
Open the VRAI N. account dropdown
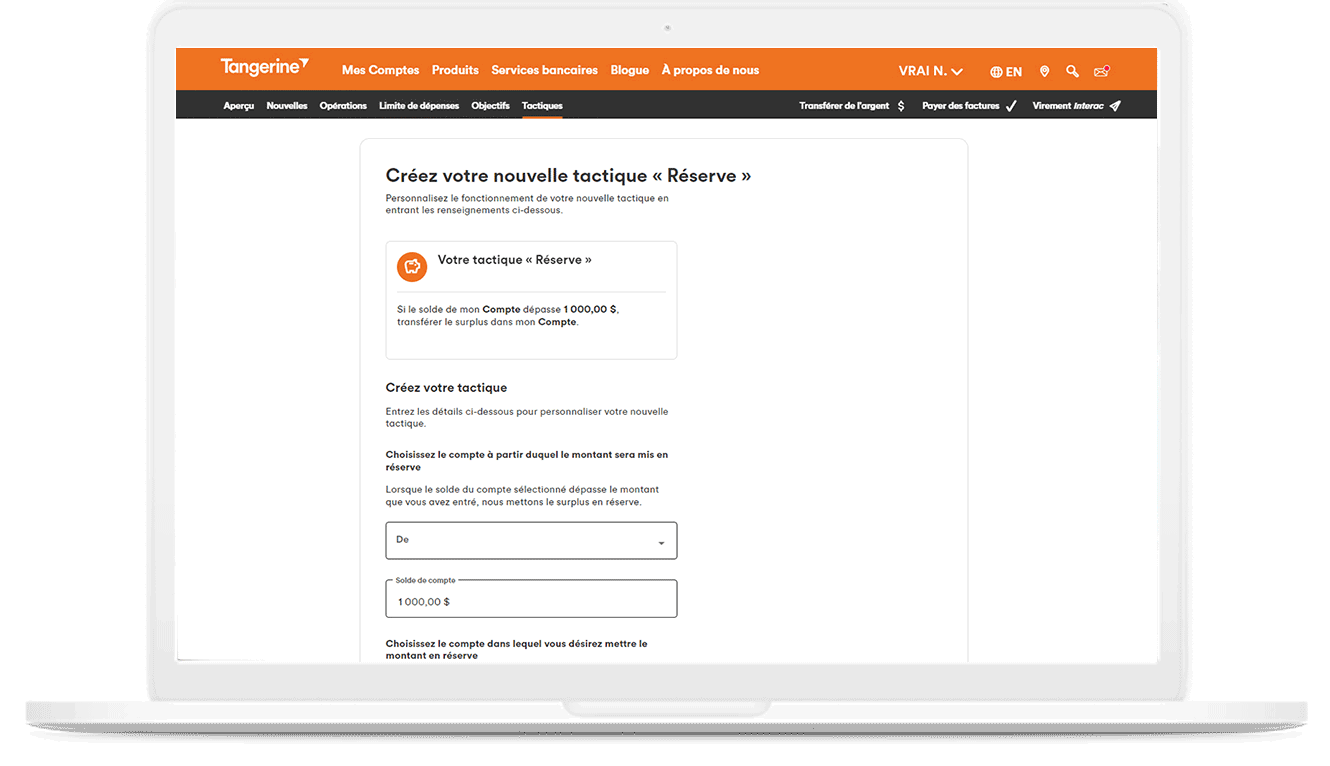click(930, 71)
